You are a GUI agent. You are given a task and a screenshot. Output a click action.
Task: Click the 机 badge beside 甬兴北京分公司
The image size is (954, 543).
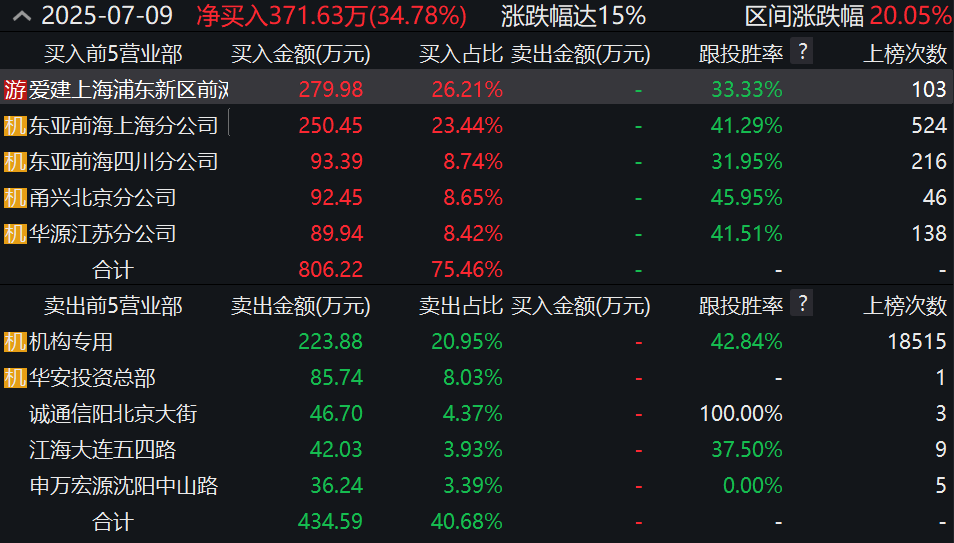[x=15, y=197]
